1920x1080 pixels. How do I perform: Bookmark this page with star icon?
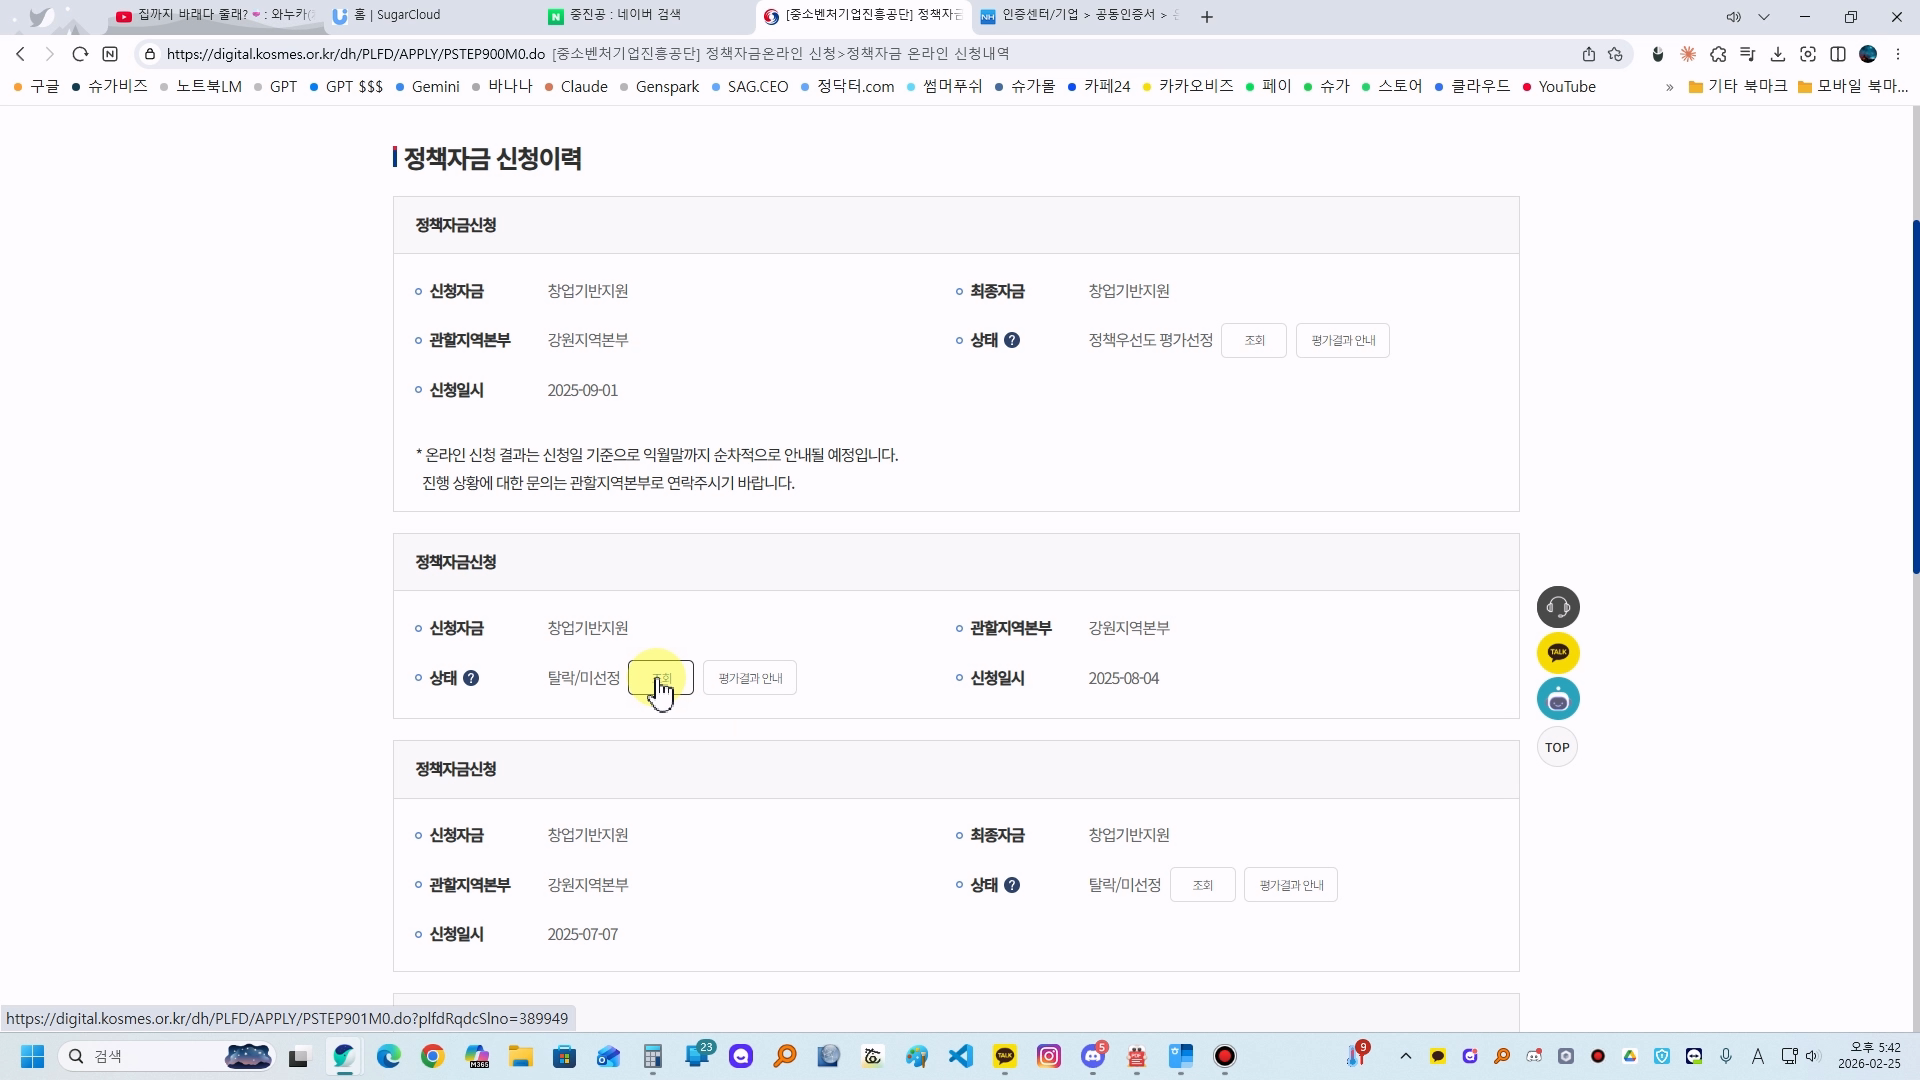[x=1615, y=54]
